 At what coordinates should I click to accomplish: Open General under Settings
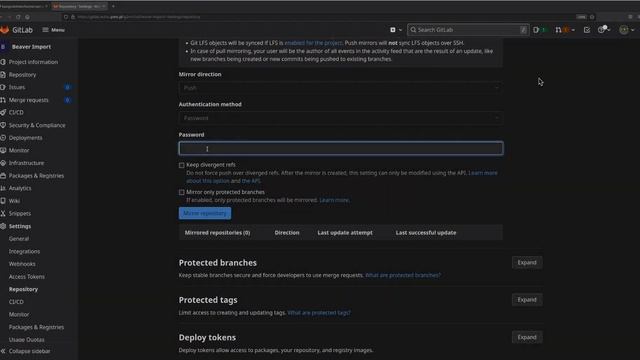(19, 239)
